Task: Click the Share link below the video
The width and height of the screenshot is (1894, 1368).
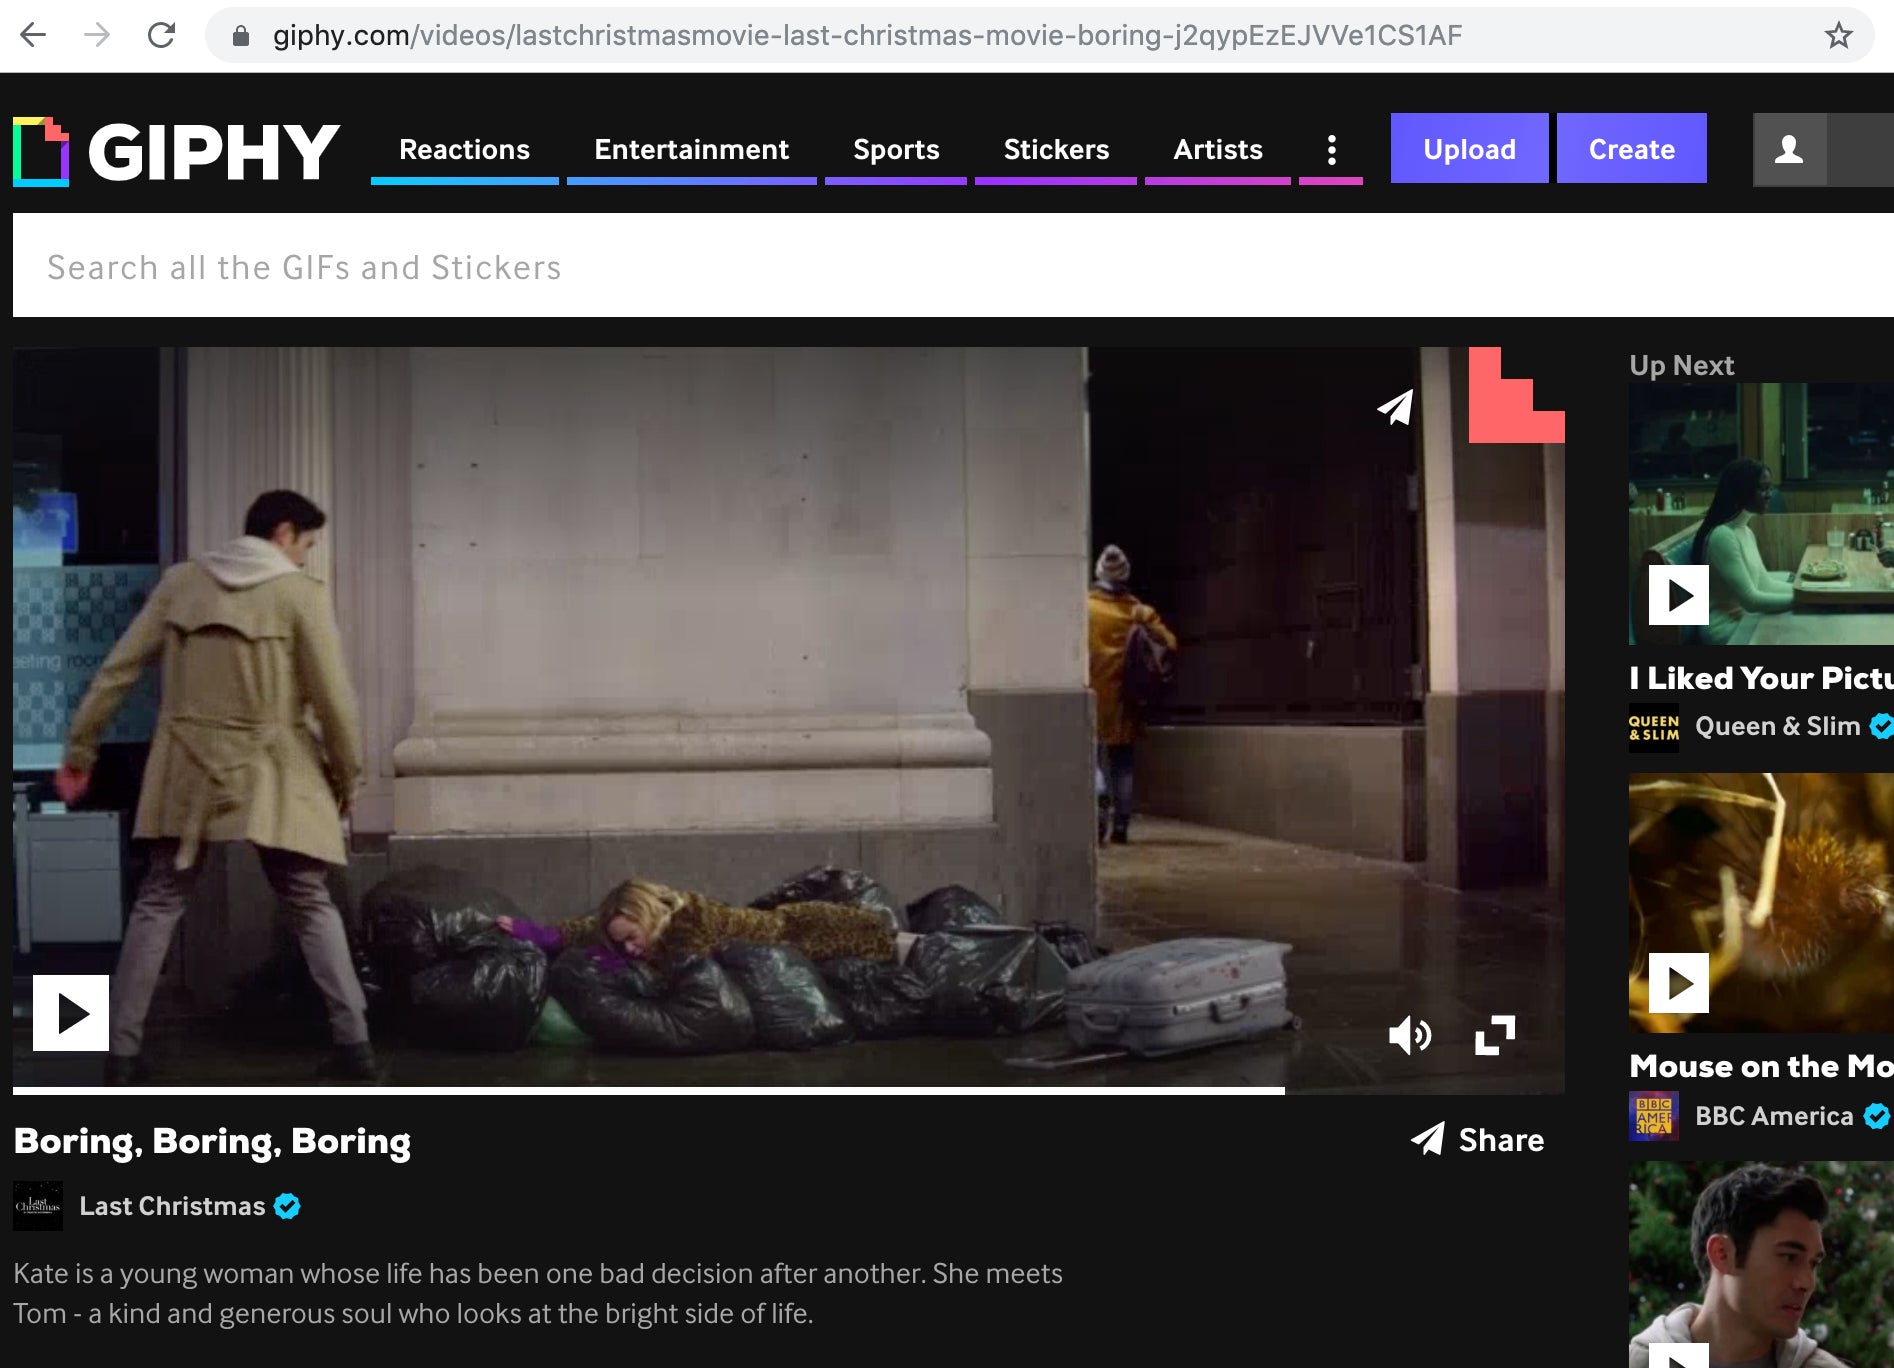Action: pyautogui.click(x=1478, y=1140)
